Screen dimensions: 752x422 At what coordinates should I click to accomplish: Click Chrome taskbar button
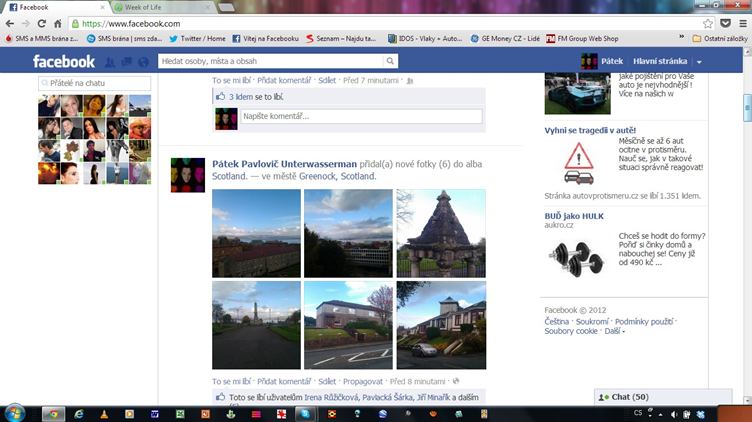(53, 414)
